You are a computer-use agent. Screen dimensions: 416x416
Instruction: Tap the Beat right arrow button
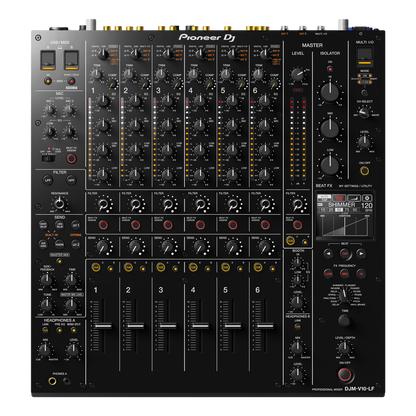[x=361, y=254]
